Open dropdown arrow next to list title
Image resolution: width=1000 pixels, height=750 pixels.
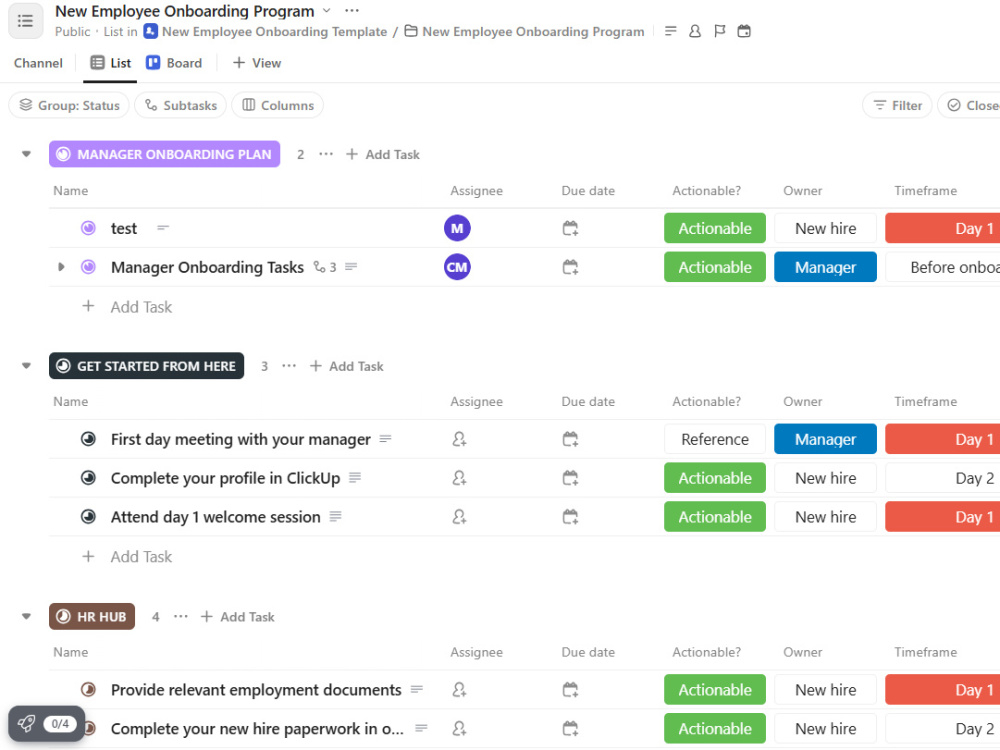tap(327, 11)
